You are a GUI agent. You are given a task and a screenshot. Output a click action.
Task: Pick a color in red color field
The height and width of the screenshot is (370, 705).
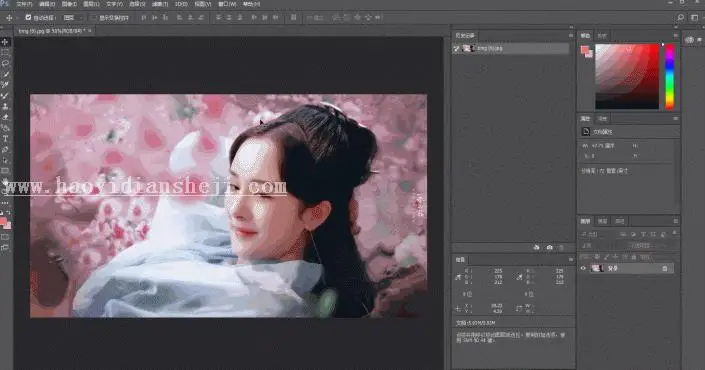[x=627, y=76]
